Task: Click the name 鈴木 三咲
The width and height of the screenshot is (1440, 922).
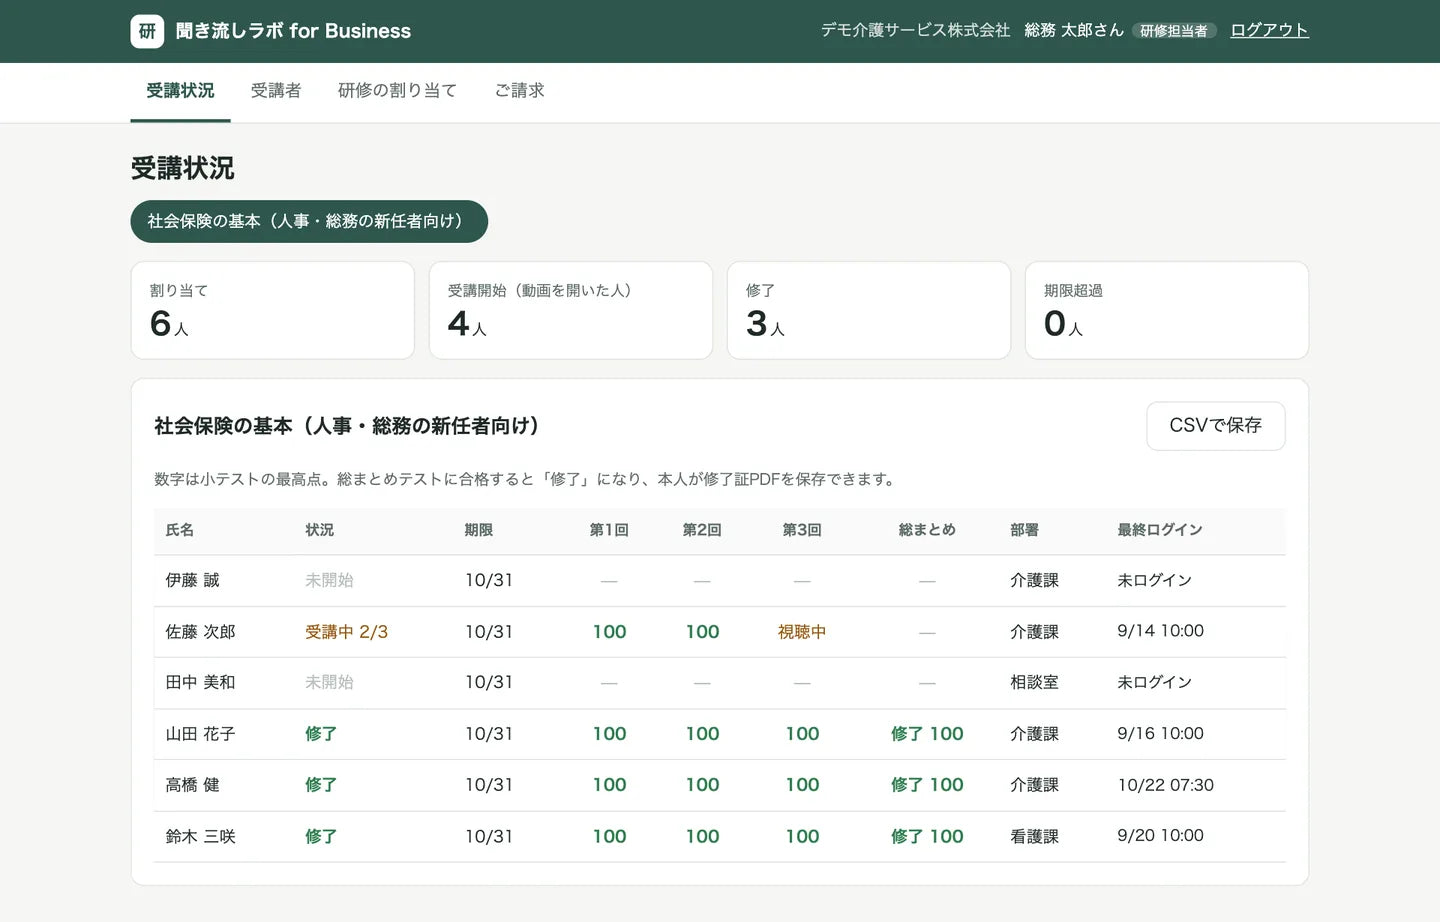Action: coord(200,836)
